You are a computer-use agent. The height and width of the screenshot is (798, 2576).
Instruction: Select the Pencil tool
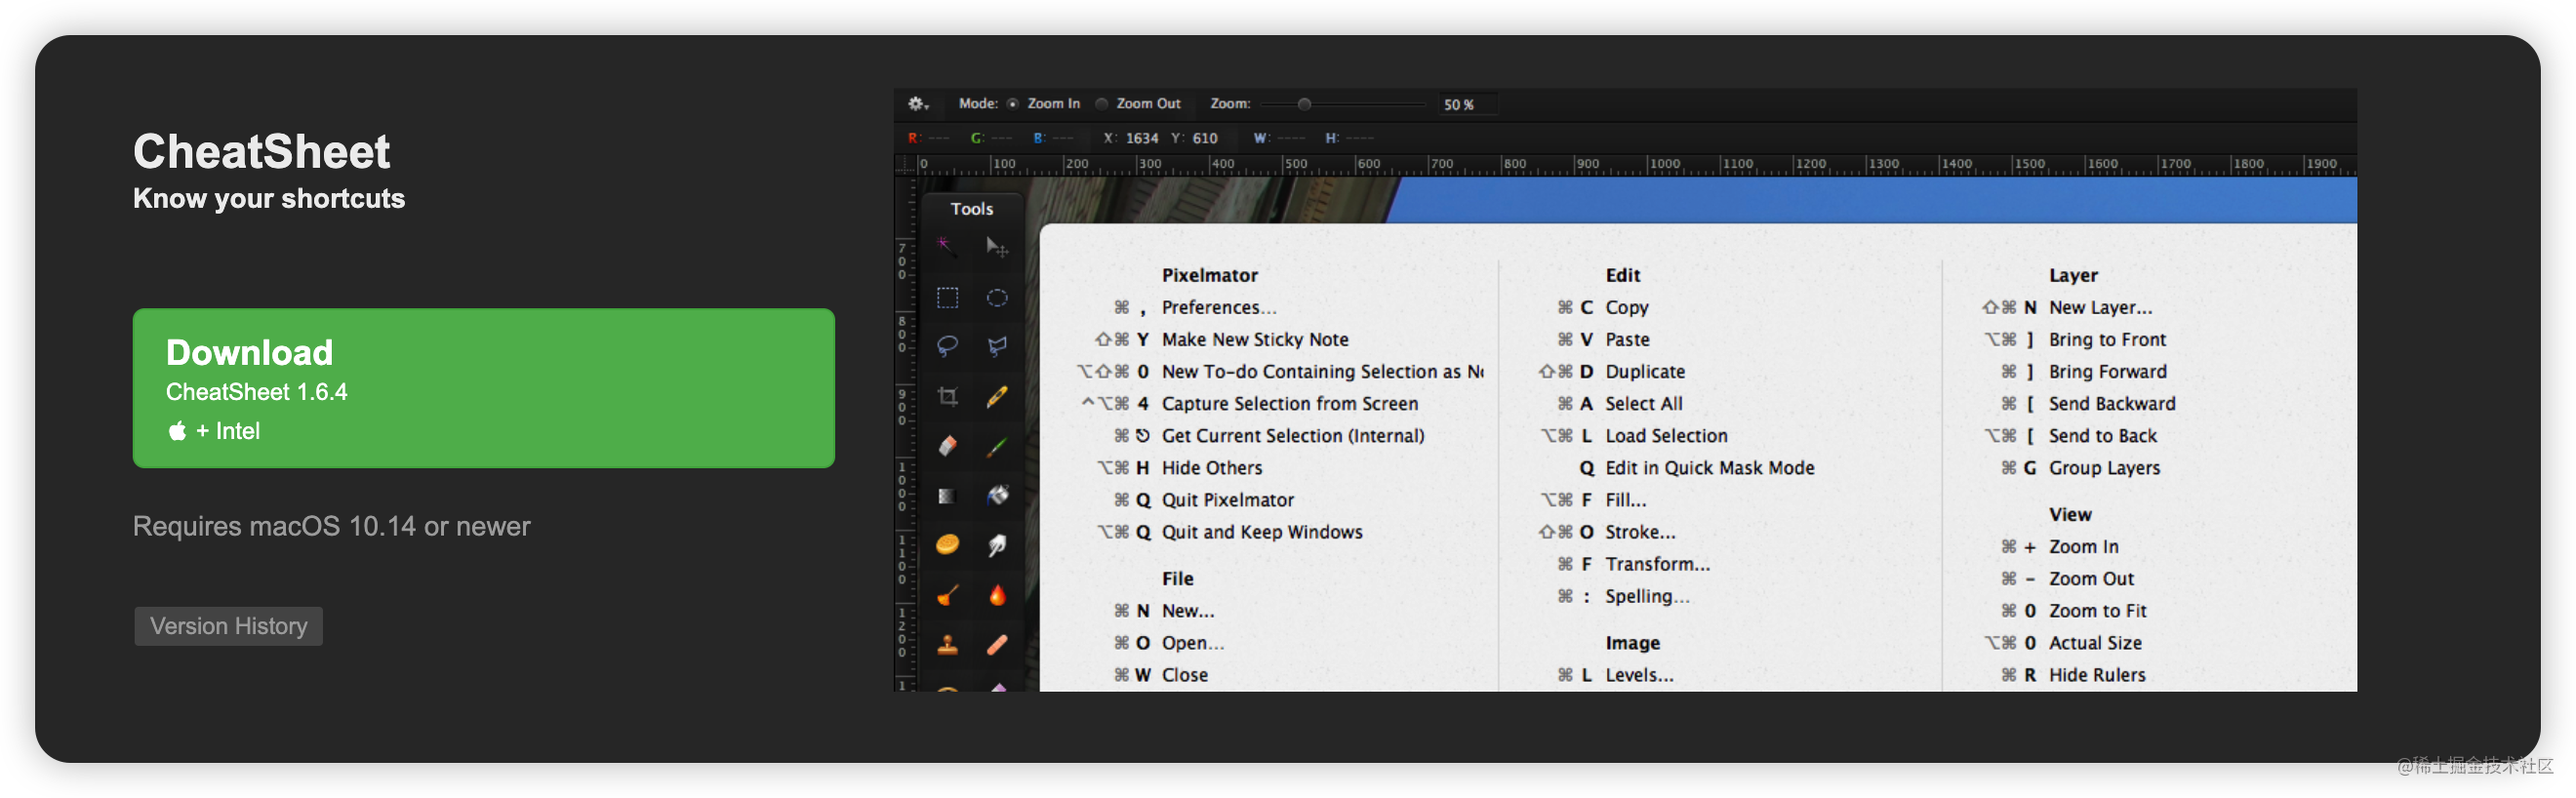996,396
